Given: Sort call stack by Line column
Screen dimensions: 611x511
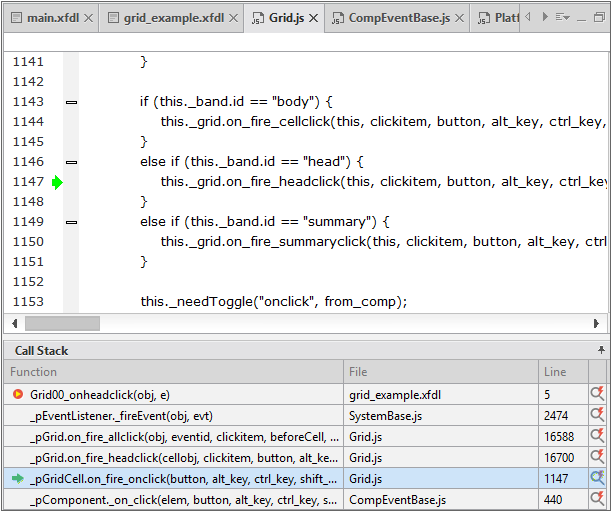Looking at the screenshot, I should (x=562, y=372).
